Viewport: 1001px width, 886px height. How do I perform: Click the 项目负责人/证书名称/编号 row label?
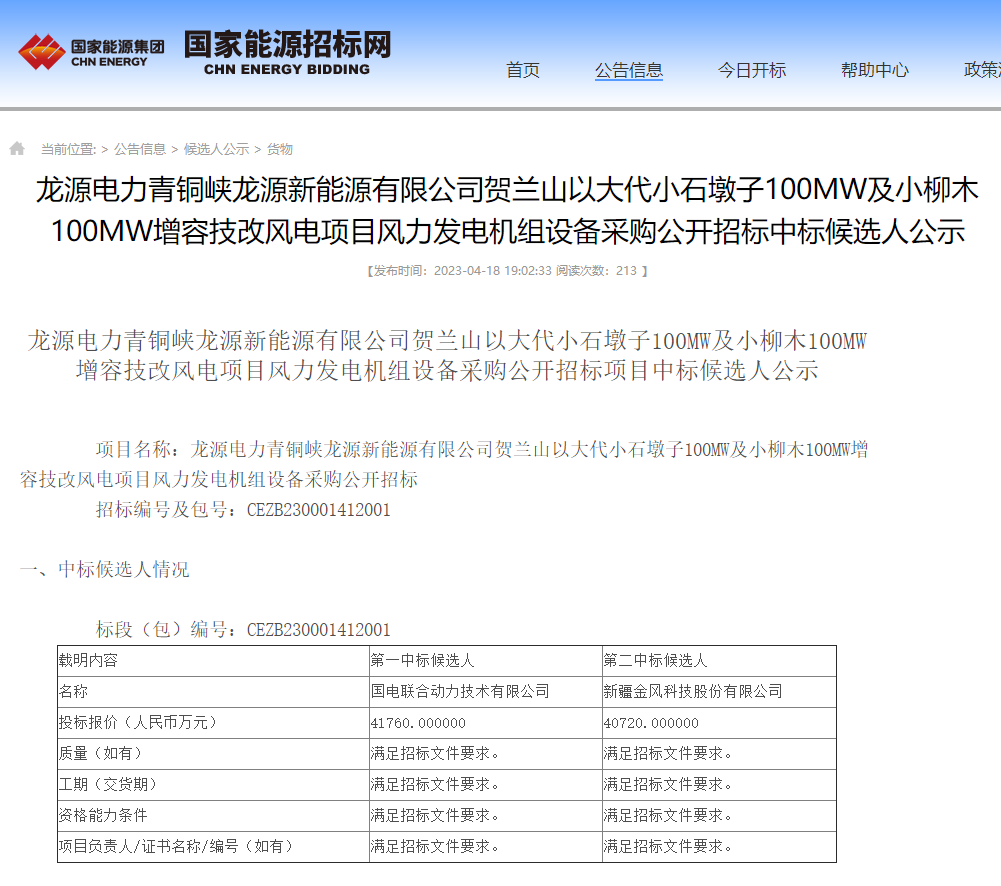click(x=213, y=847)
